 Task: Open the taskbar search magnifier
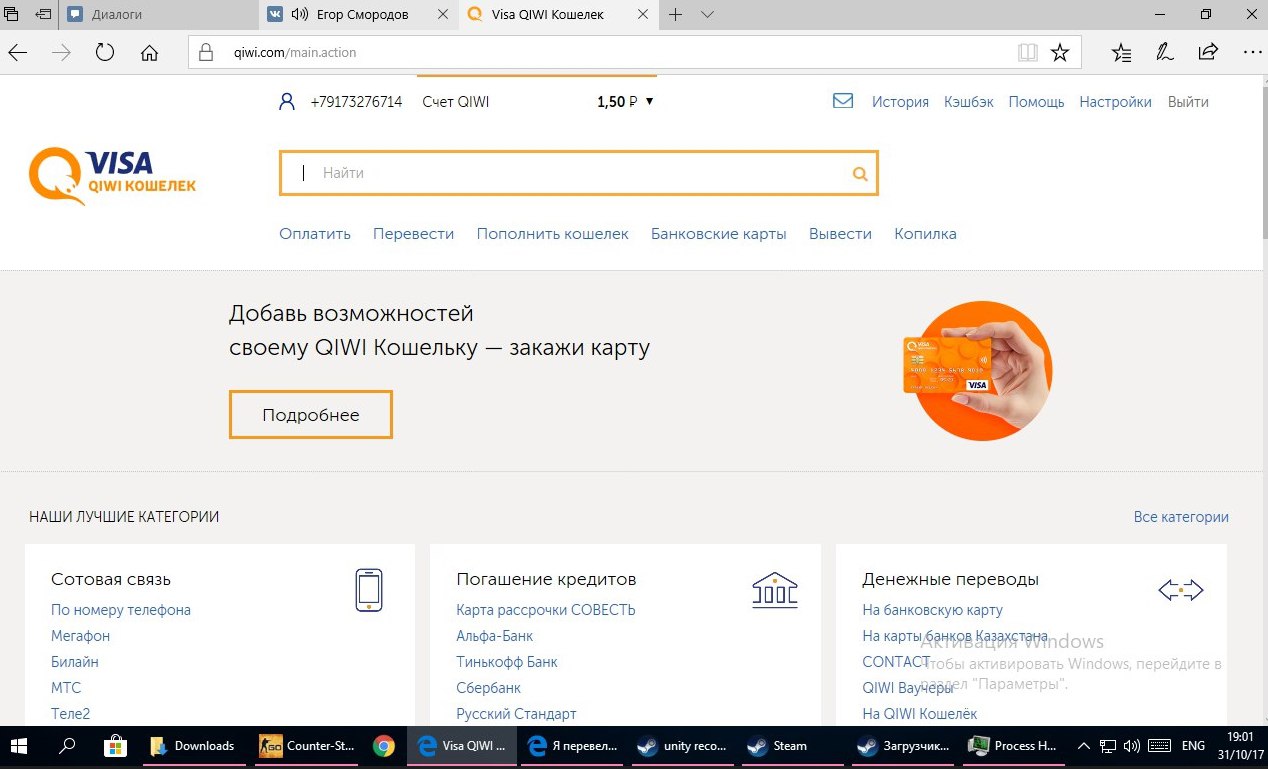pyautogui.click(x=67, y=746)
